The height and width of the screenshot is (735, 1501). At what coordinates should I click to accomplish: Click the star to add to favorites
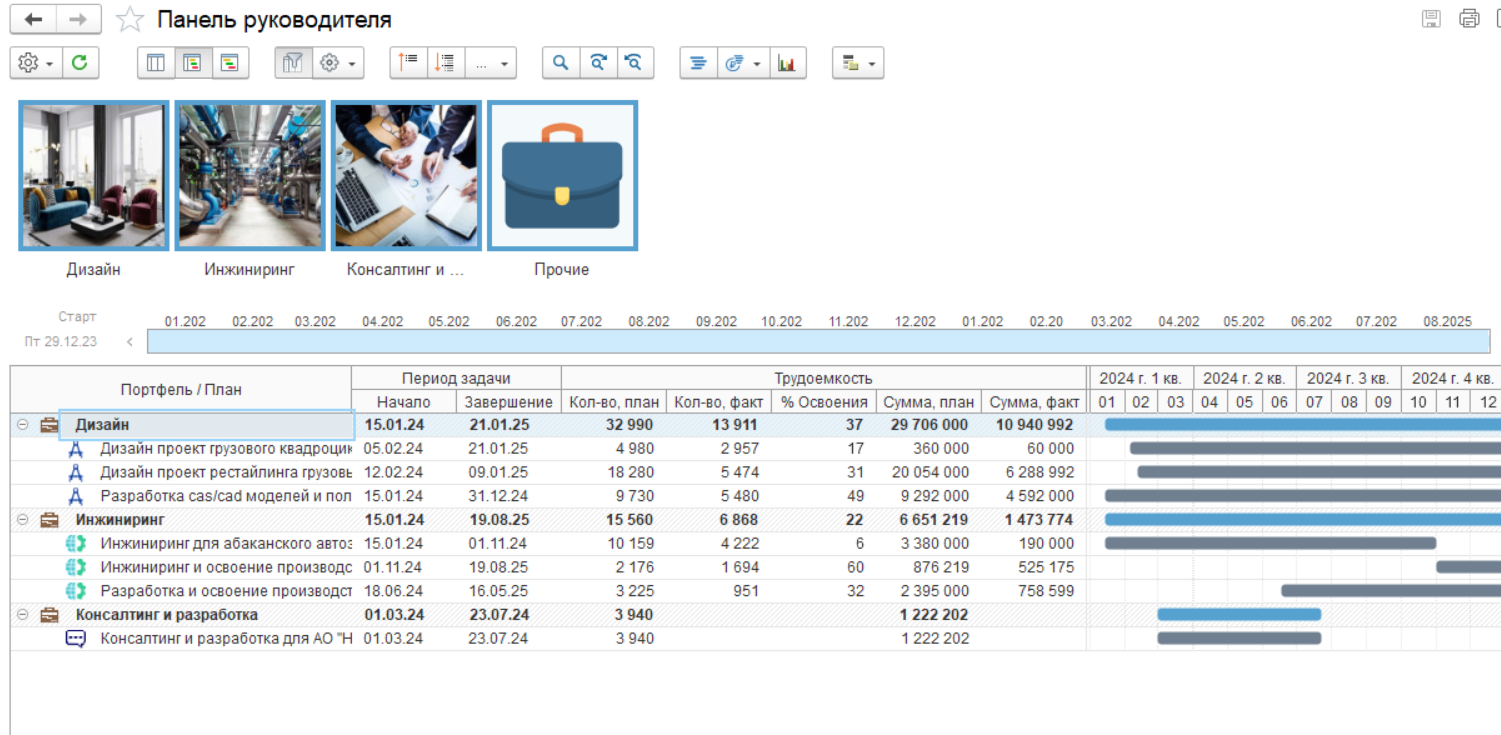(129, 20)
